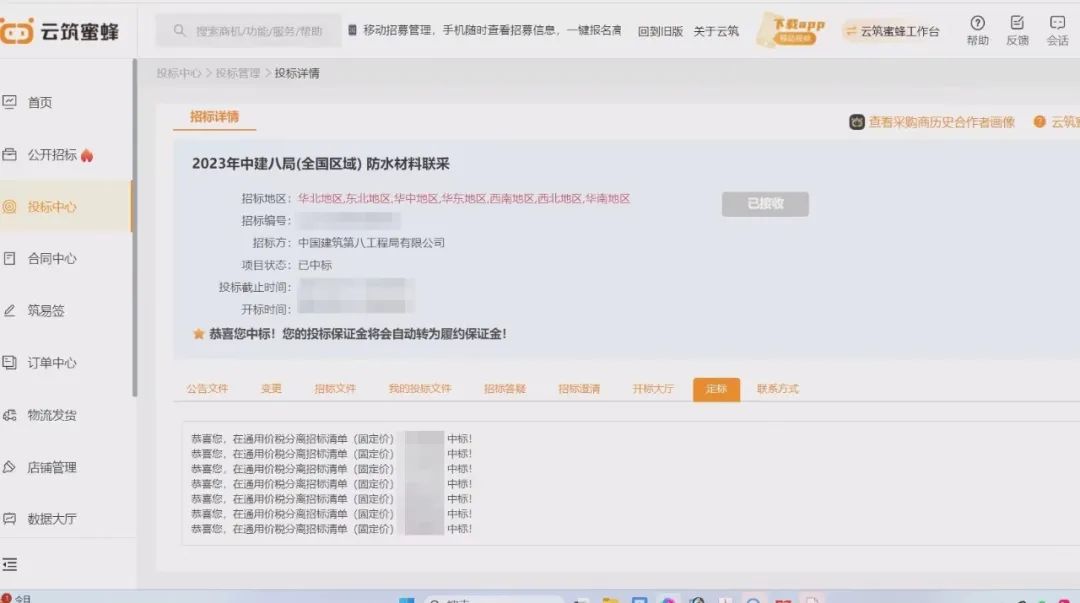Click 投标中心 breadcrumb link
The width and height of the screenshot is (1080, 603).
178,73
